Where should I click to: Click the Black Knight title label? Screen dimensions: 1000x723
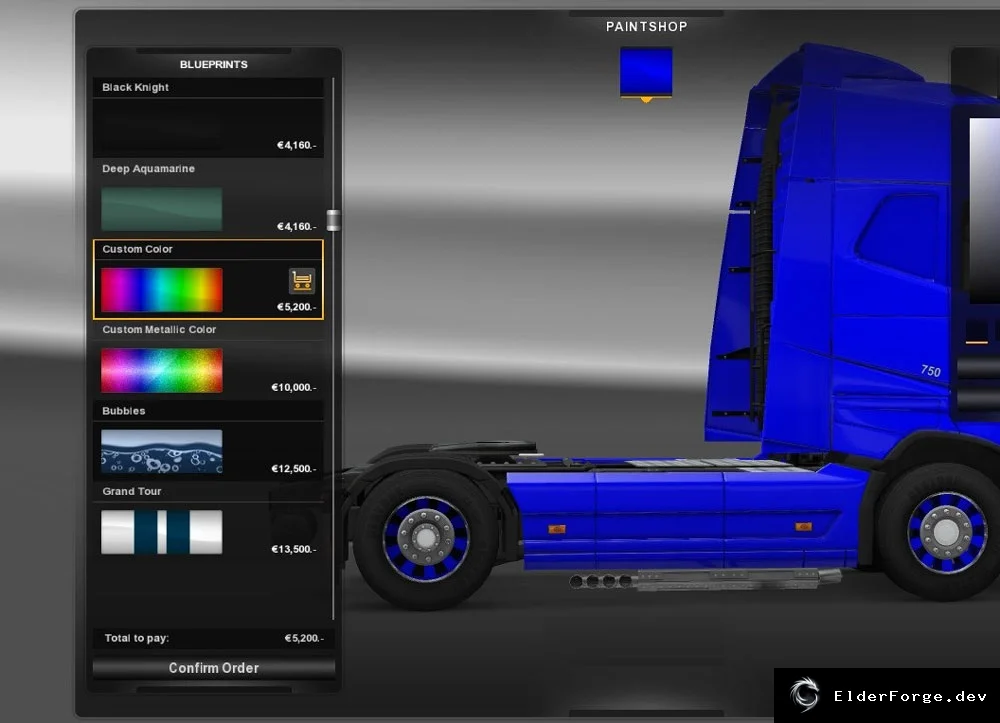pyautogui.click(x=135, y=87)
